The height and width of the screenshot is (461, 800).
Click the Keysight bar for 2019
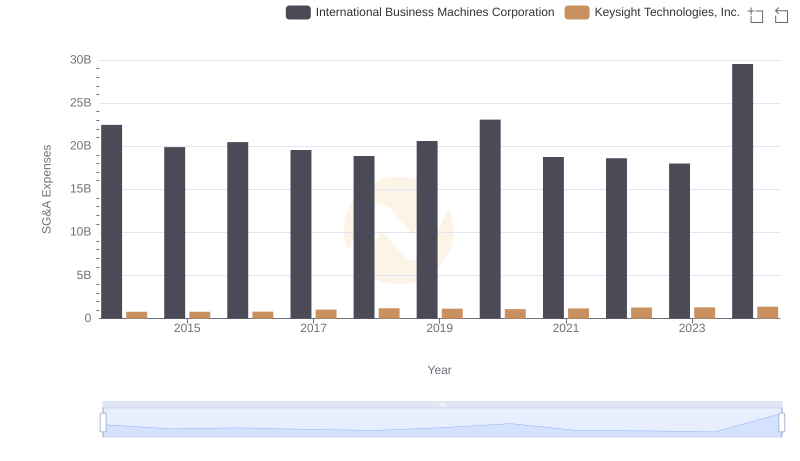tap(452, 314)
